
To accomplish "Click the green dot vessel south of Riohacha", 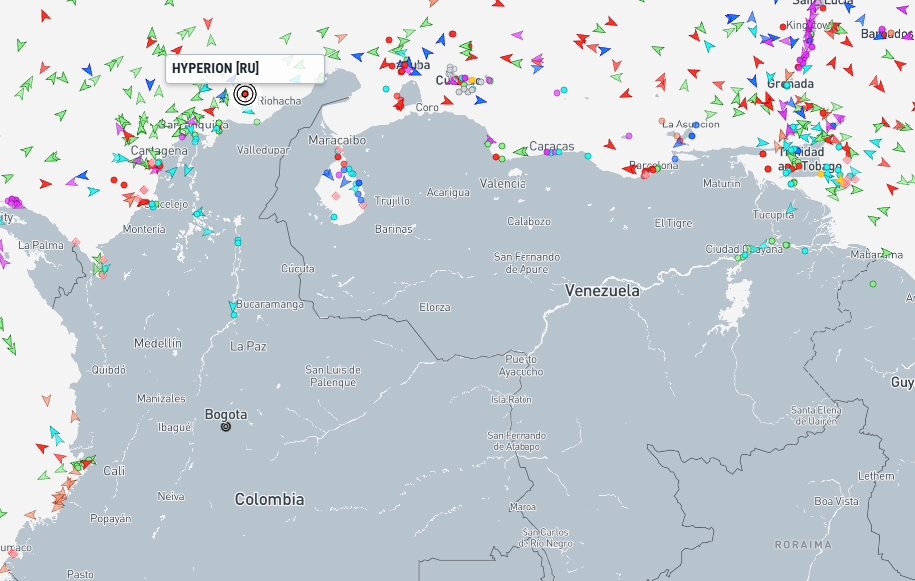I will coord(257,122).
